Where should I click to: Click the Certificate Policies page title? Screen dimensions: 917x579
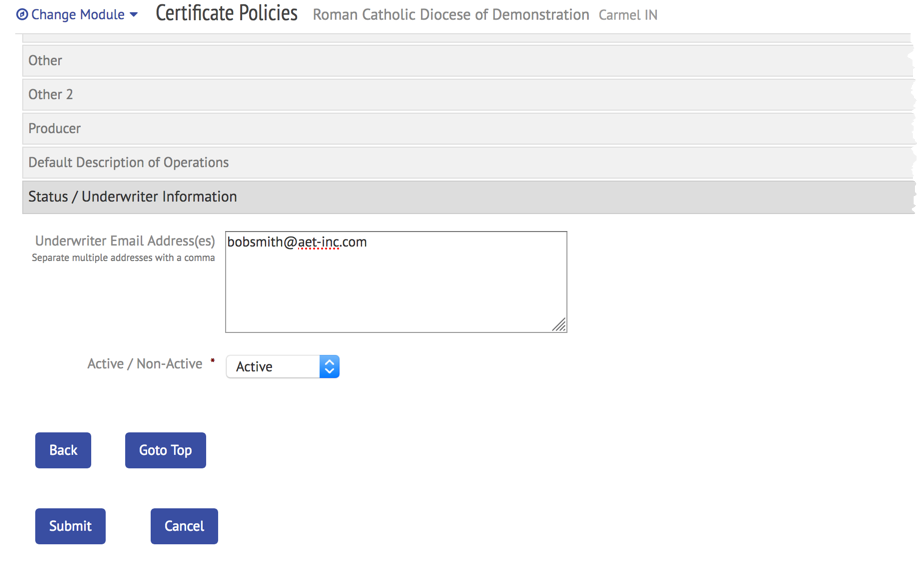[x=227, y=14]
